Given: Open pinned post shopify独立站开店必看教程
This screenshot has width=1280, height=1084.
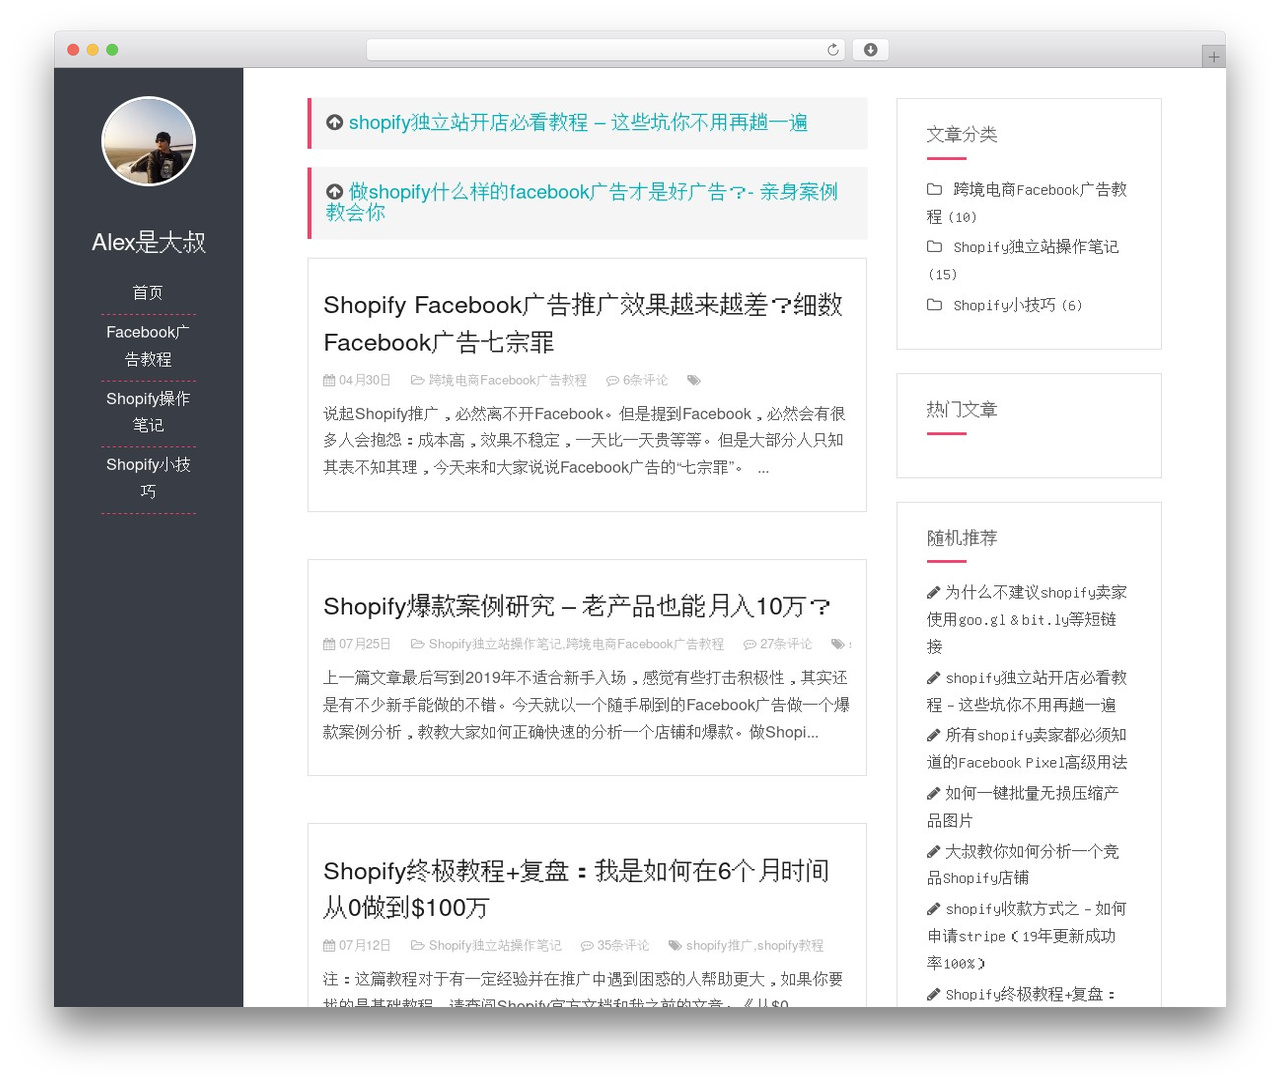Looking at the screenshot, I should point(578,123).
